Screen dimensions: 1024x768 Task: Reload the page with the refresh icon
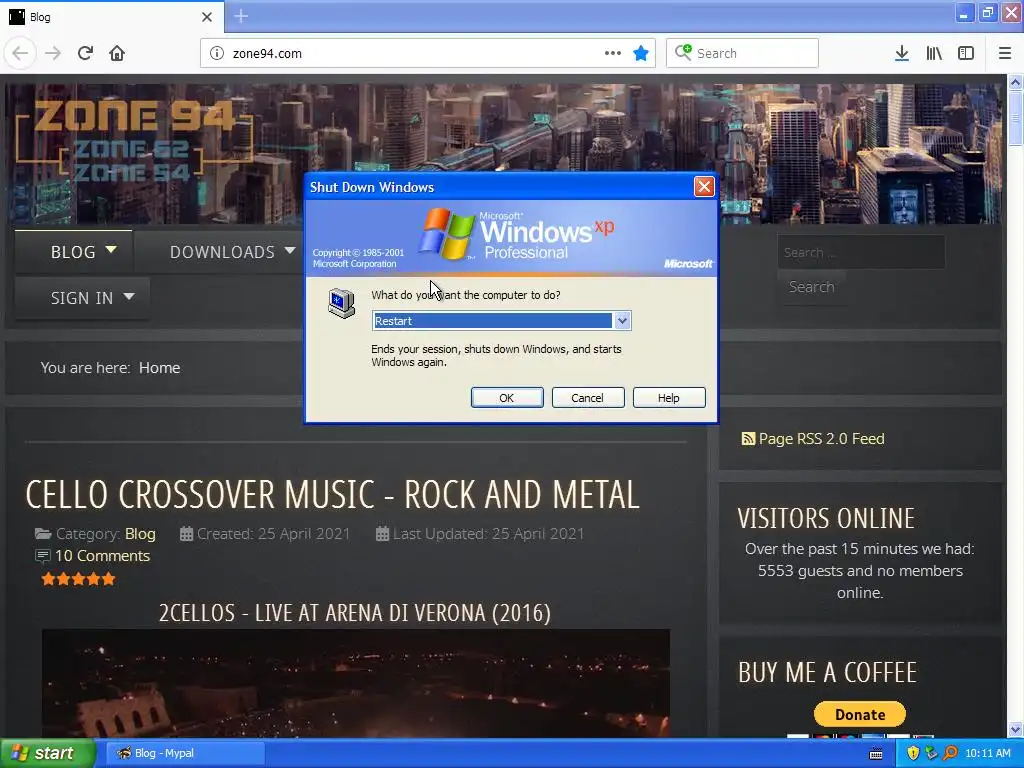point(85,53)
